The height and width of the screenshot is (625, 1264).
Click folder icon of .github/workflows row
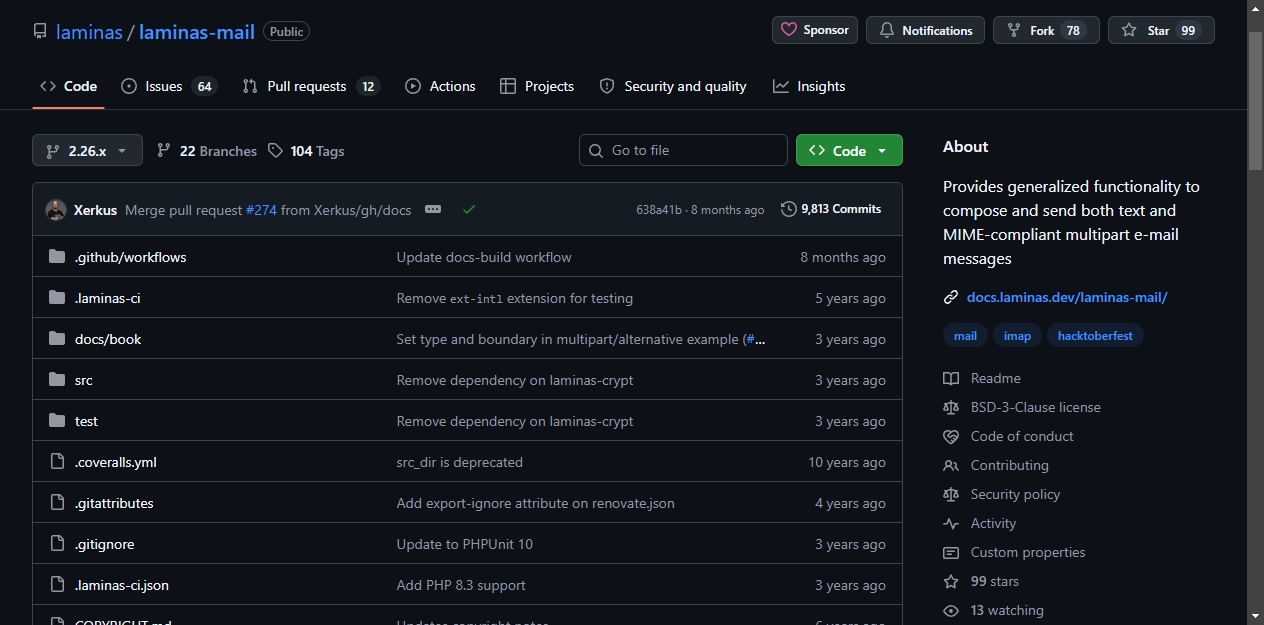pos(57,257)
